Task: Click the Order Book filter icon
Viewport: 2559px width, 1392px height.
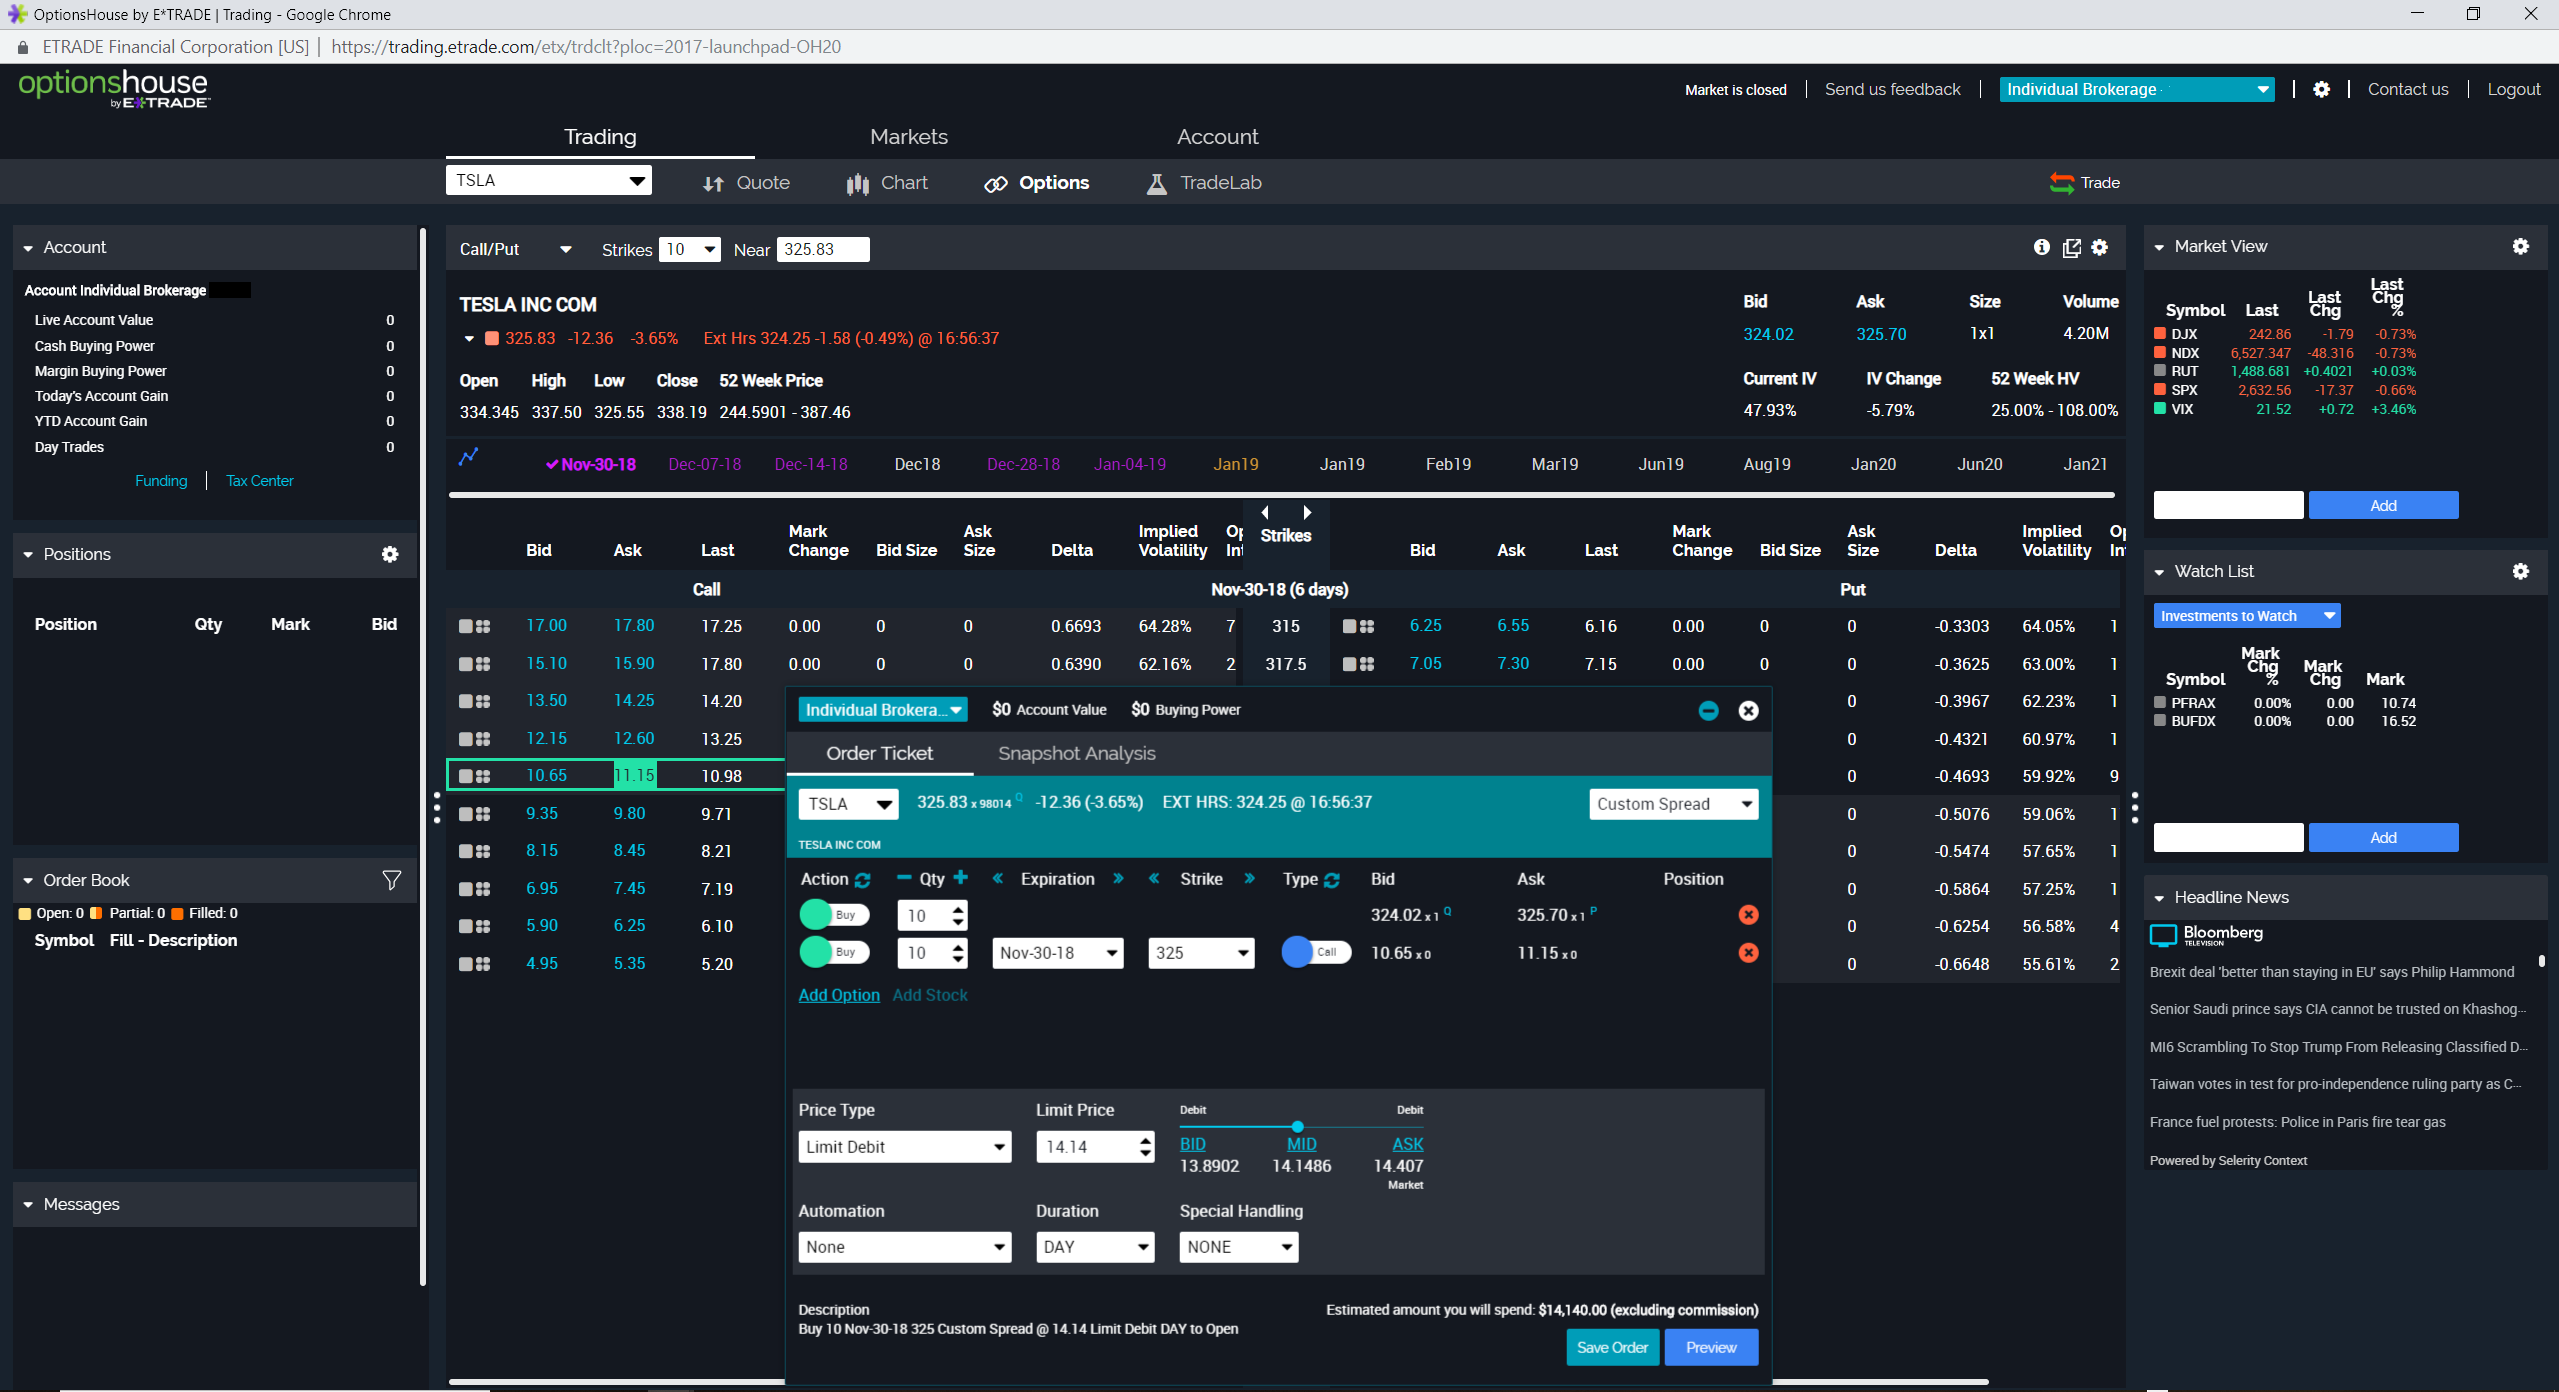Action: tap(391, 879)
